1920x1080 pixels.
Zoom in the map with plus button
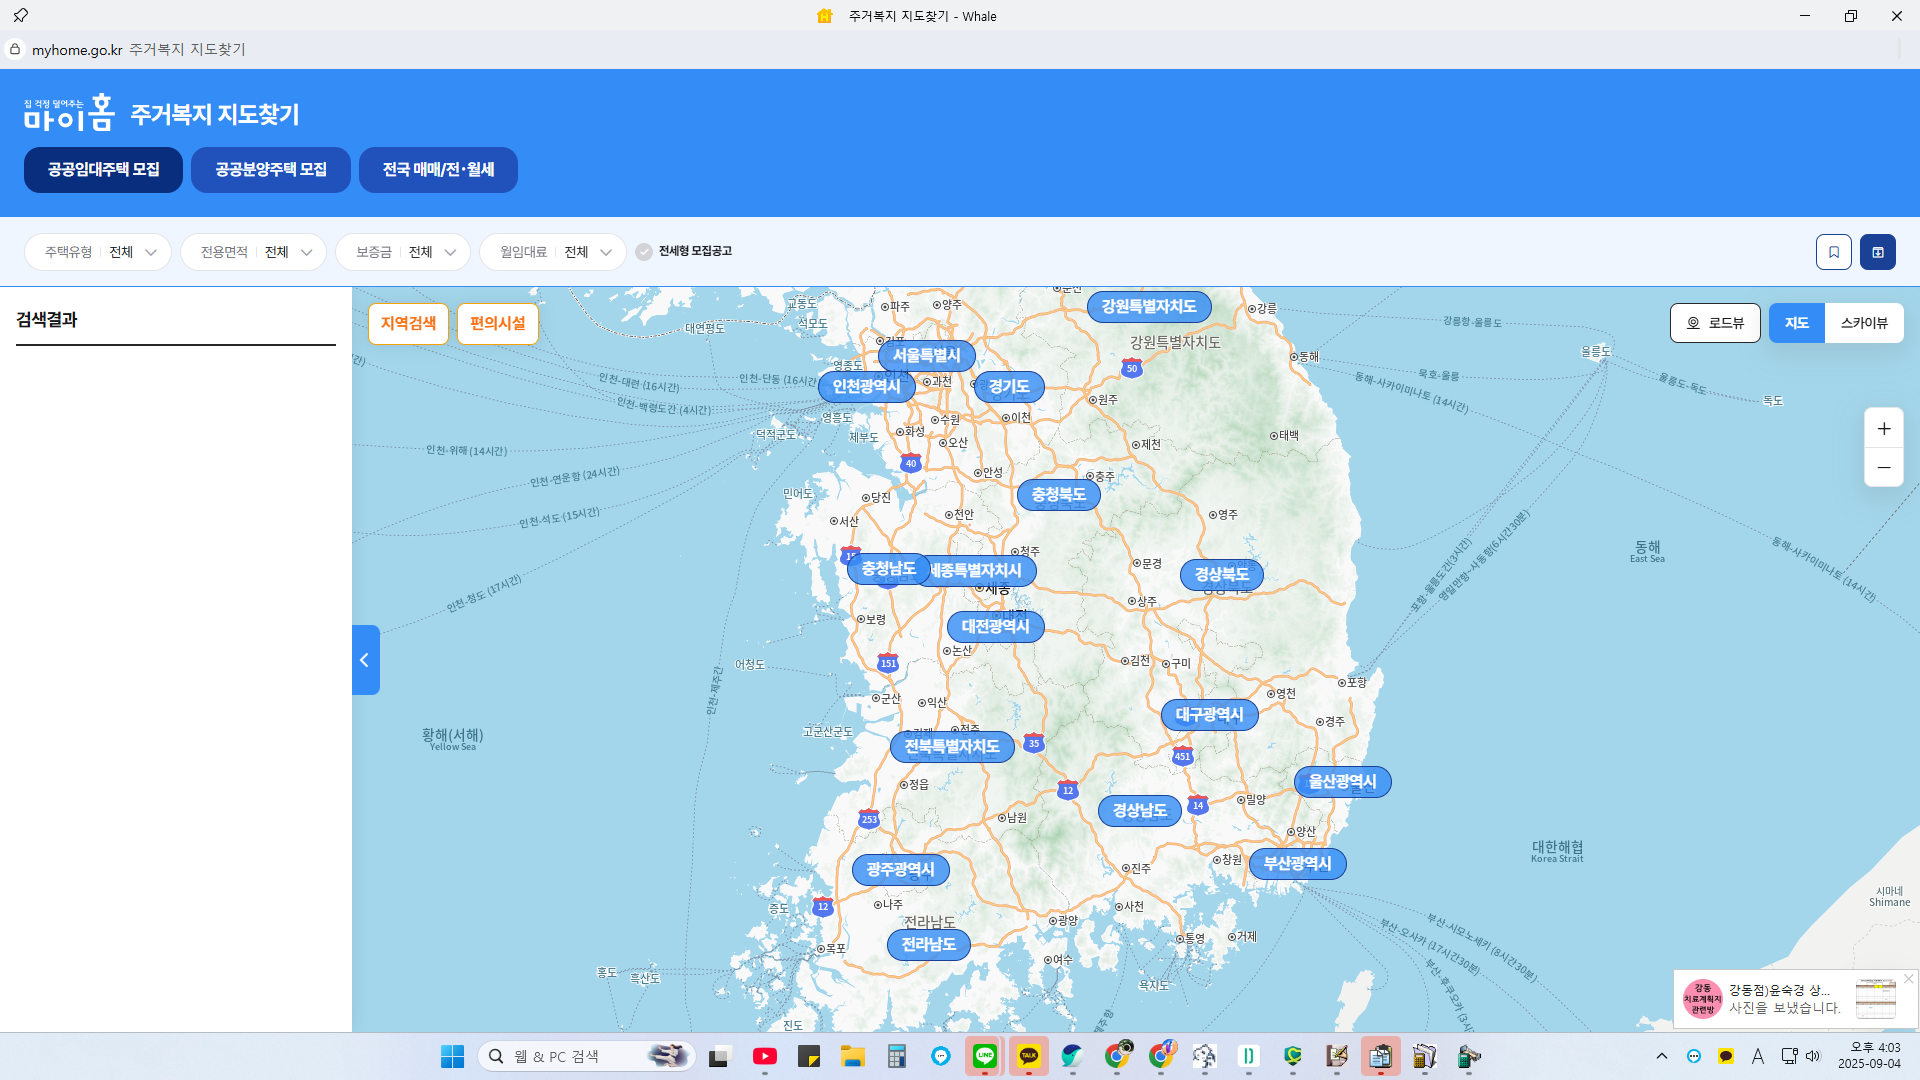tap(1883, 429)
